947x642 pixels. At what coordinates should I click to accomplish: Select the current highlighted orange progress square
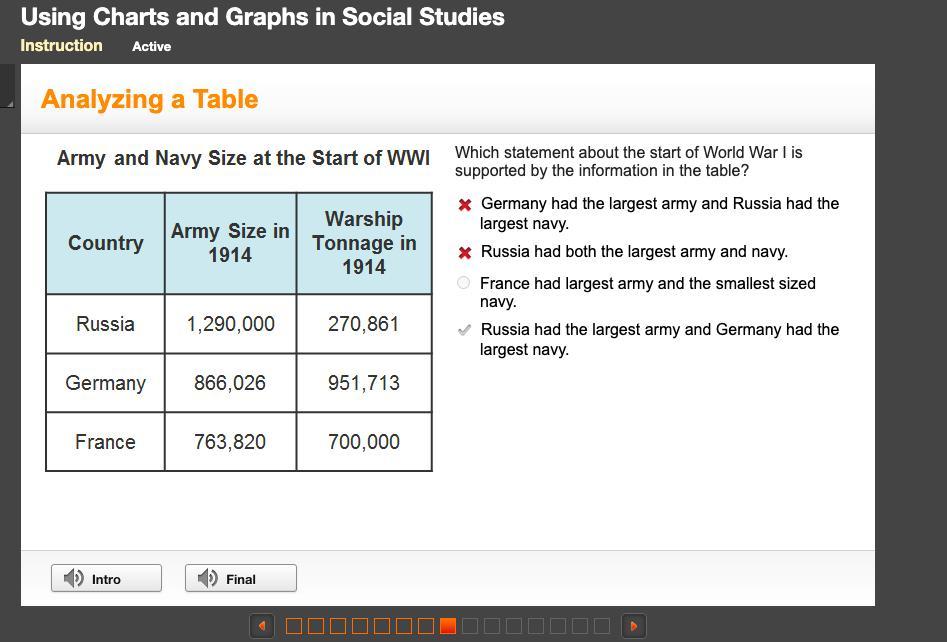[x=448, y=626]
